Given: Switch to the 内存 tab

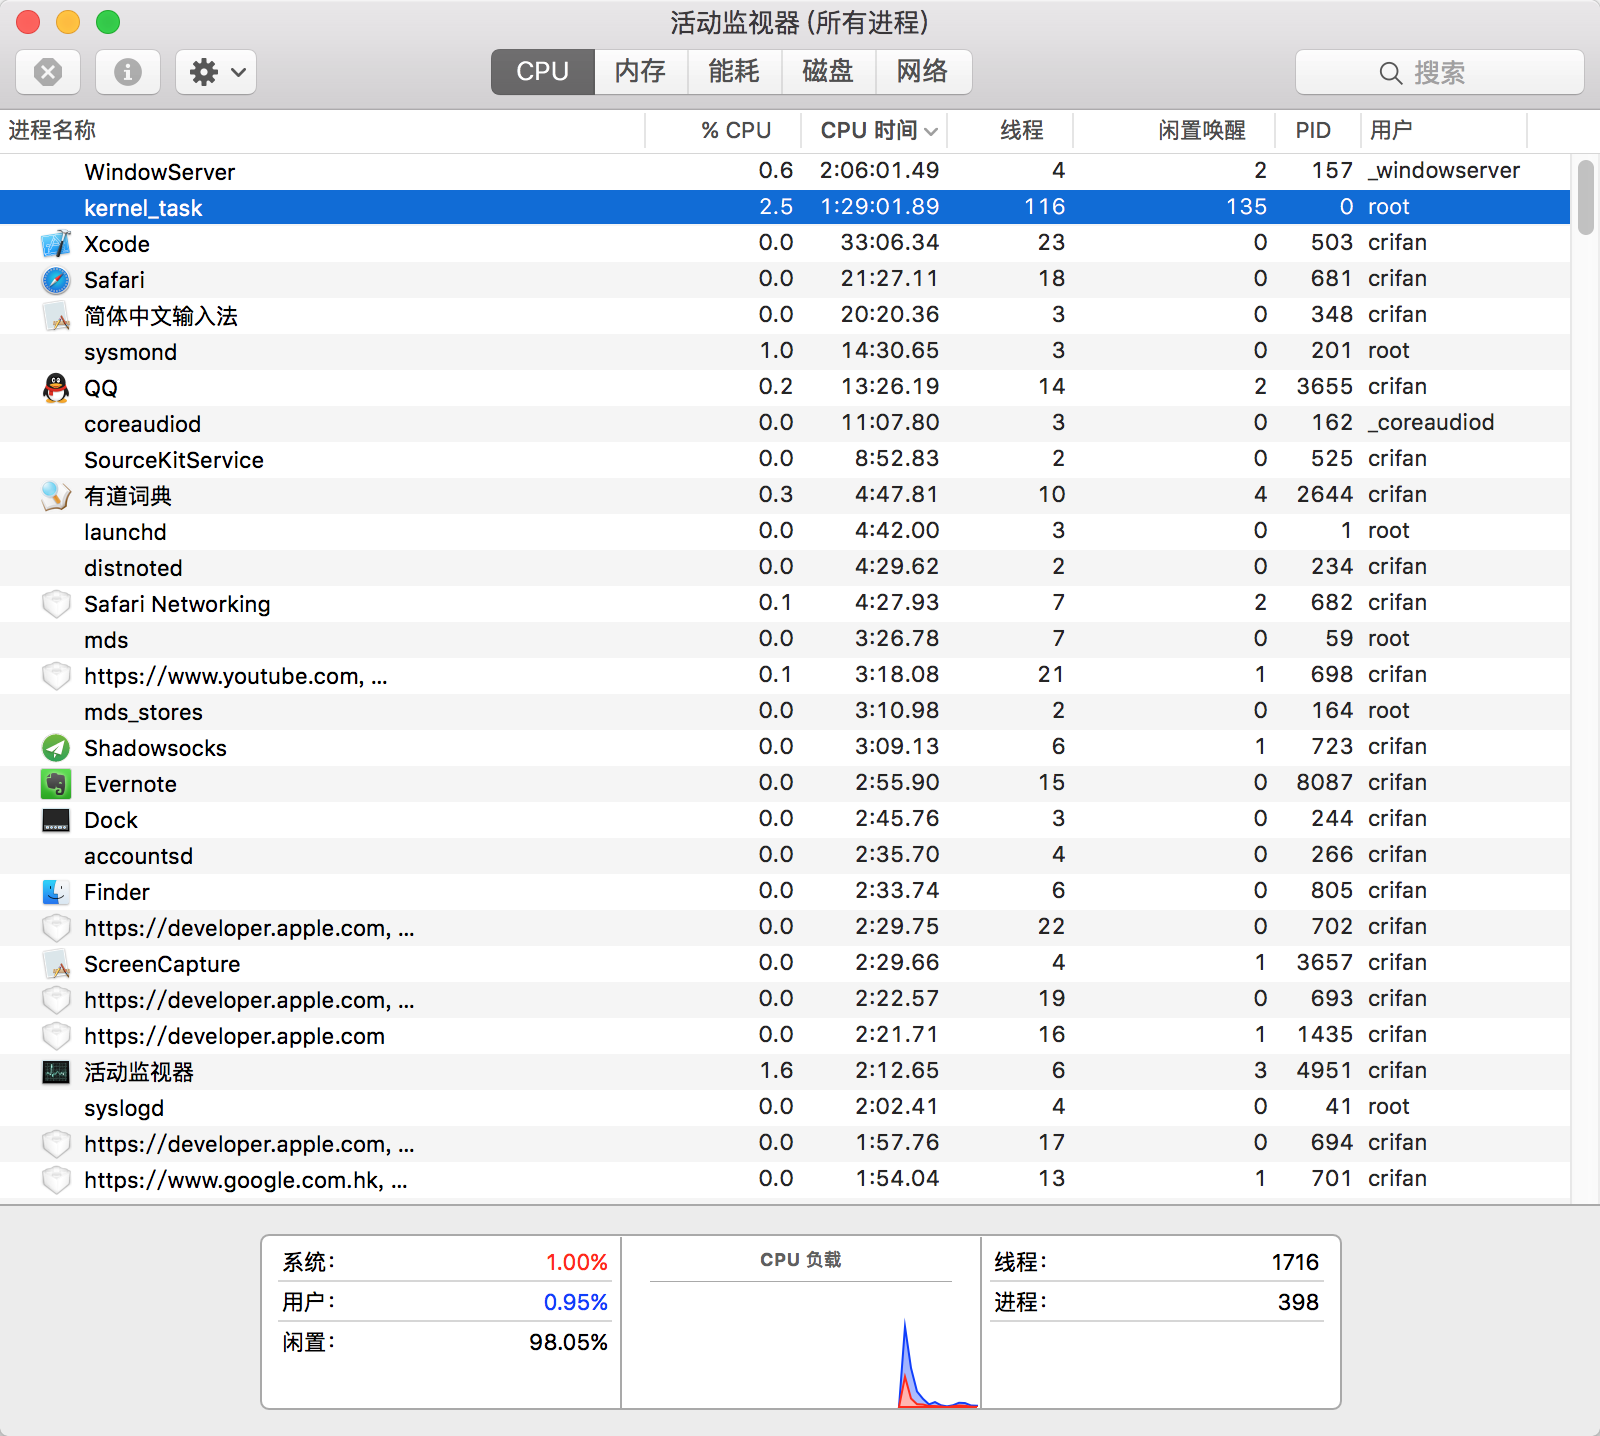Looking at the screenshot, I should coord(641,72).
